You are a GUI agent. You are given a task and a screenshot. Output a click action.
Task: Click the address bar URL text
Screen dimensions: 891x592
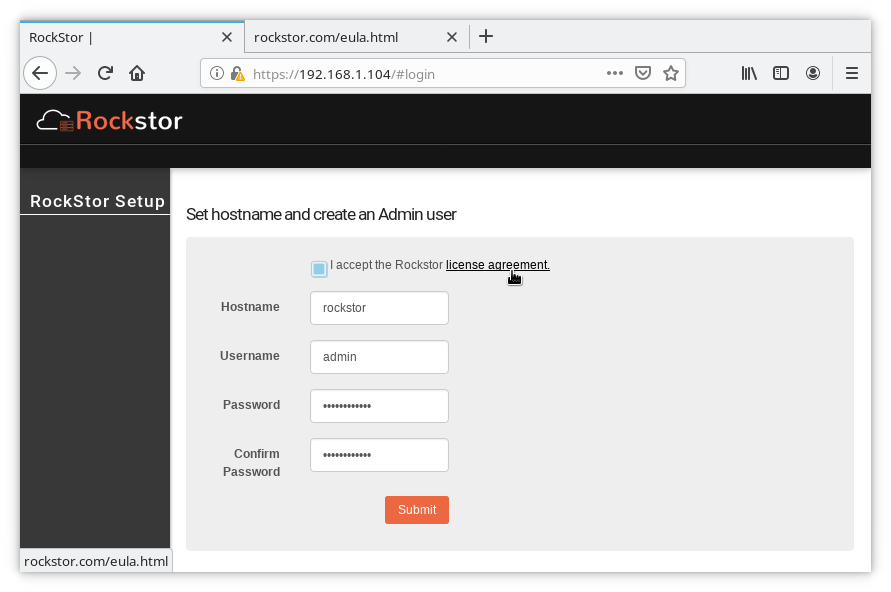click(x=344, y=74)
